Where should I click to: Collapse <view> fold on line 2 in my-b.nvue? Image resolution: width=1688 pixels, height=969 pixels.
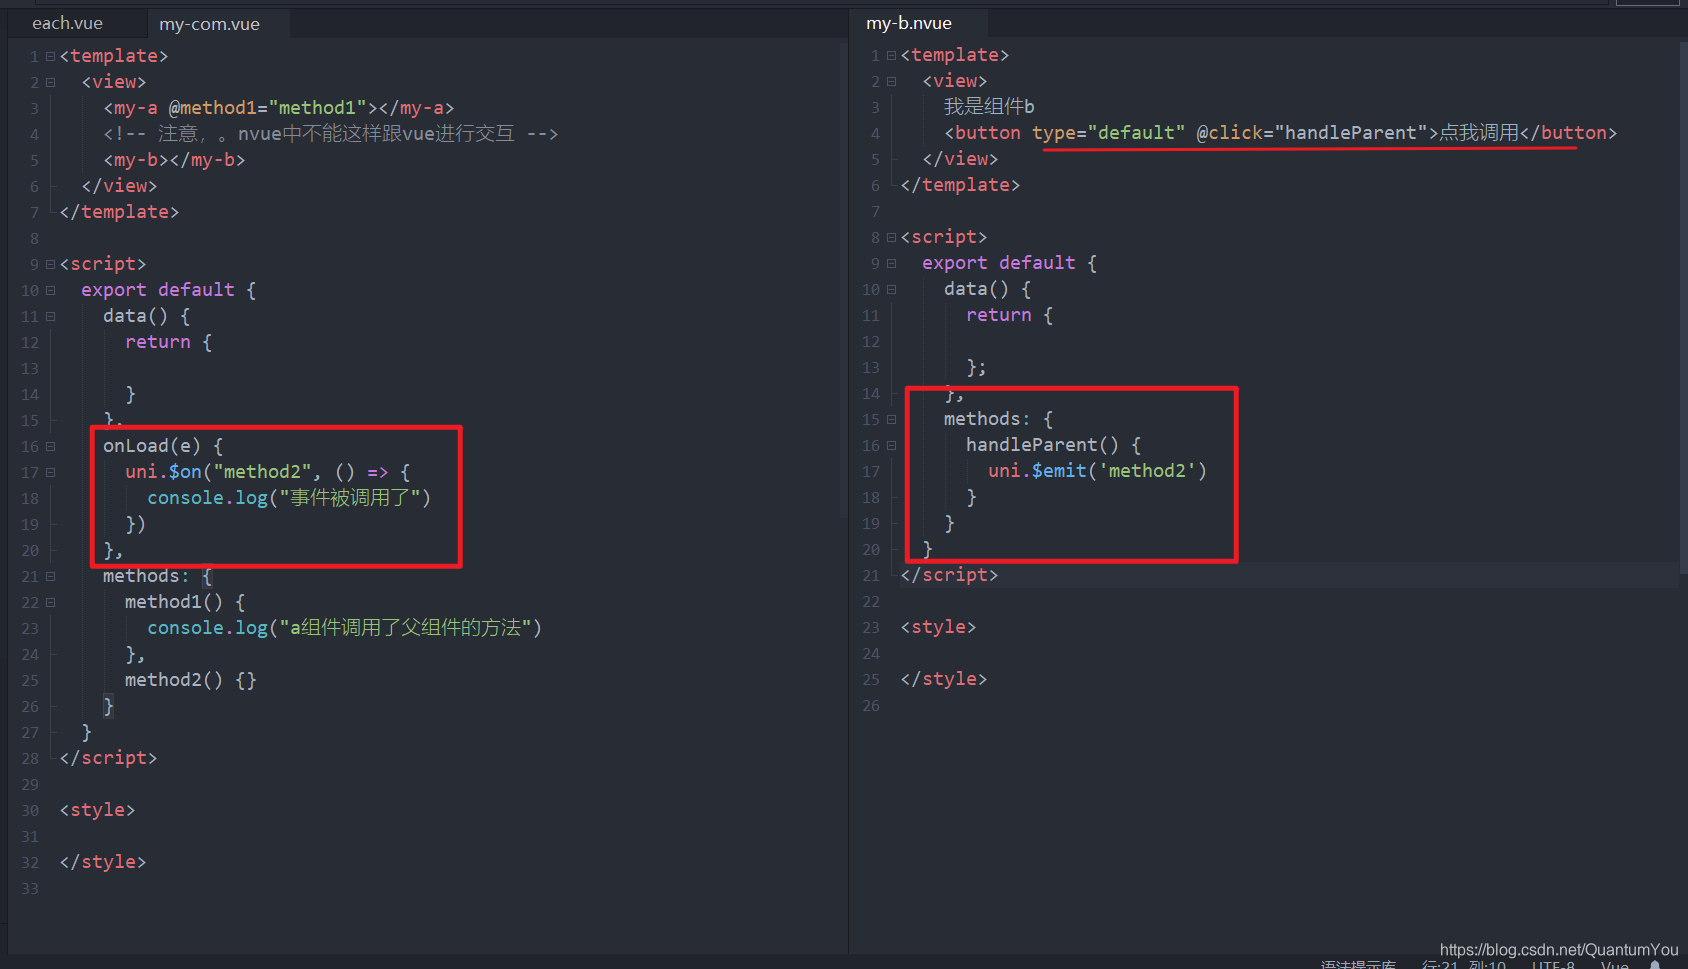point(891,82)
